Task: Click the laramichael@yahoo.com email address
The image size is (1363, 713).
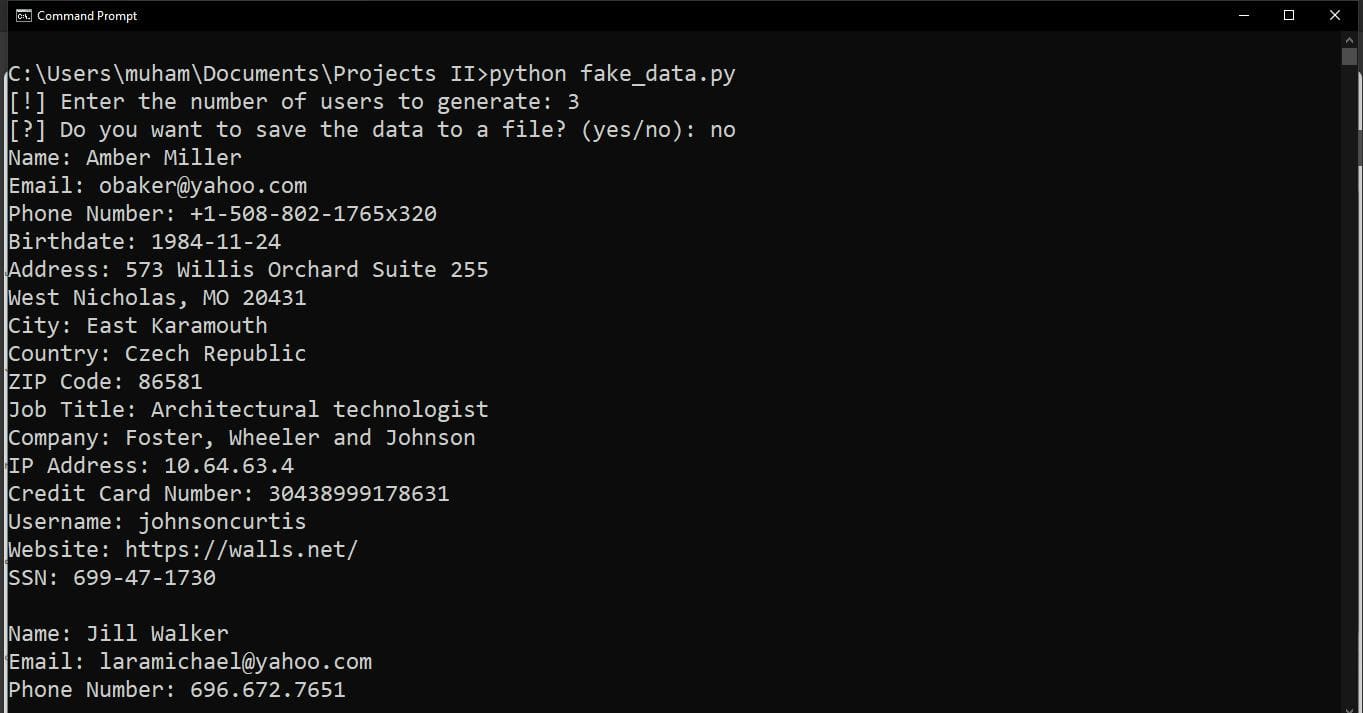Action: (x=235, y=662)
